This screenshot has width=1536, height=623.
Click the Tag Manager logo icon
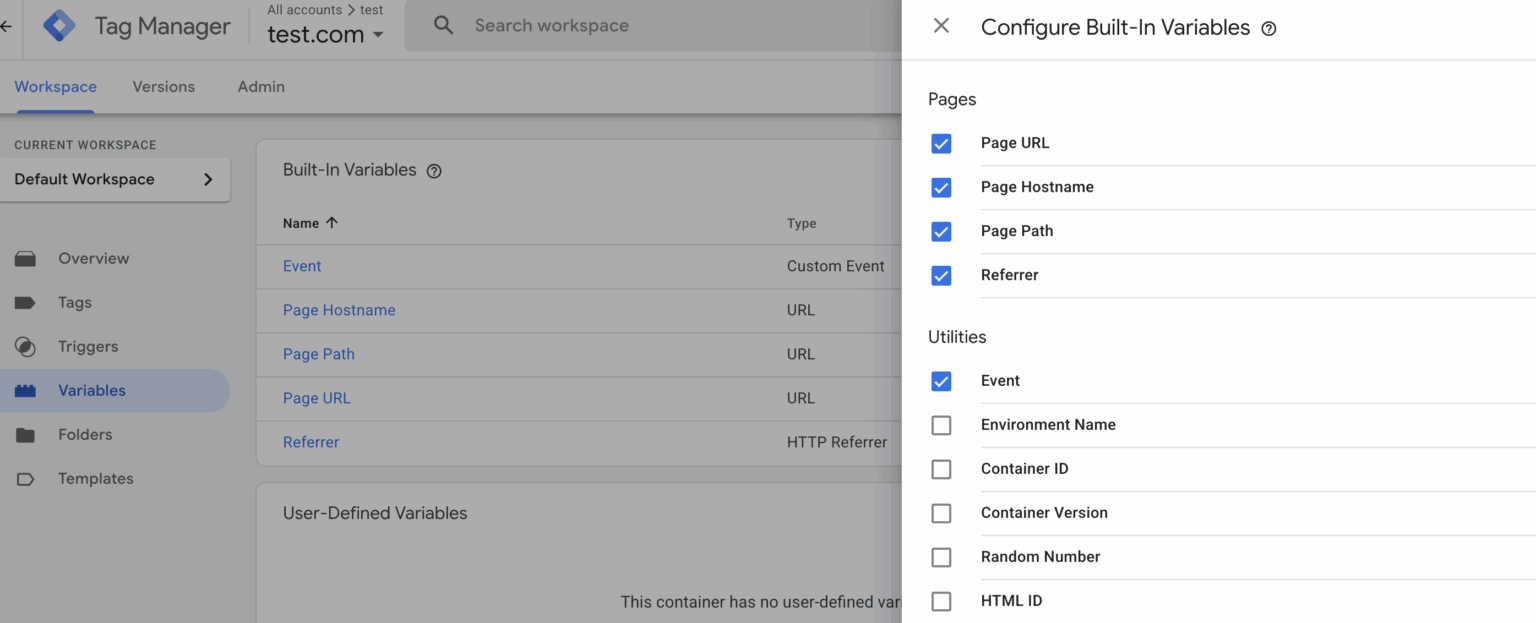coord(60,26)
